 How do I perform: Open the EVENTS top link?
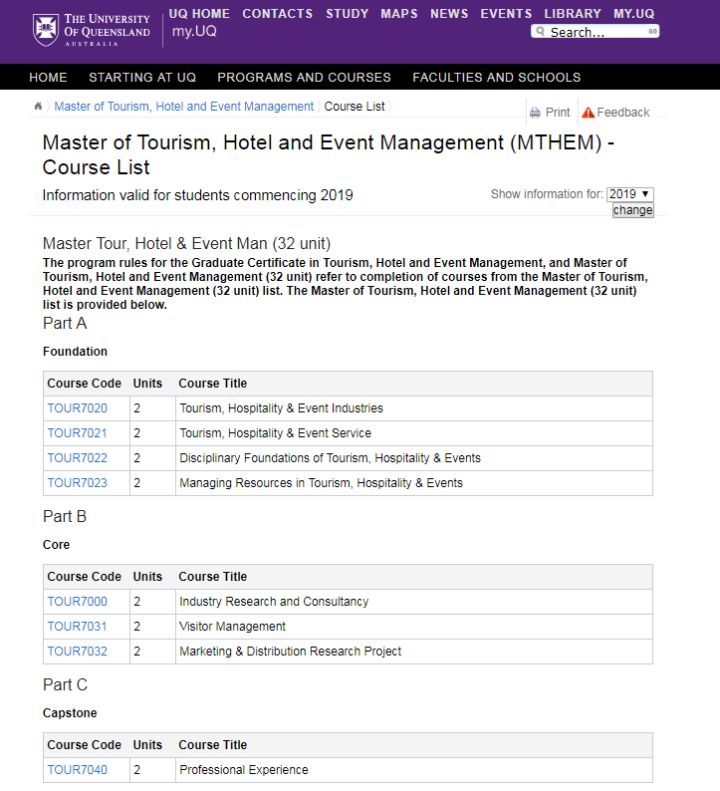coord(506,14)
